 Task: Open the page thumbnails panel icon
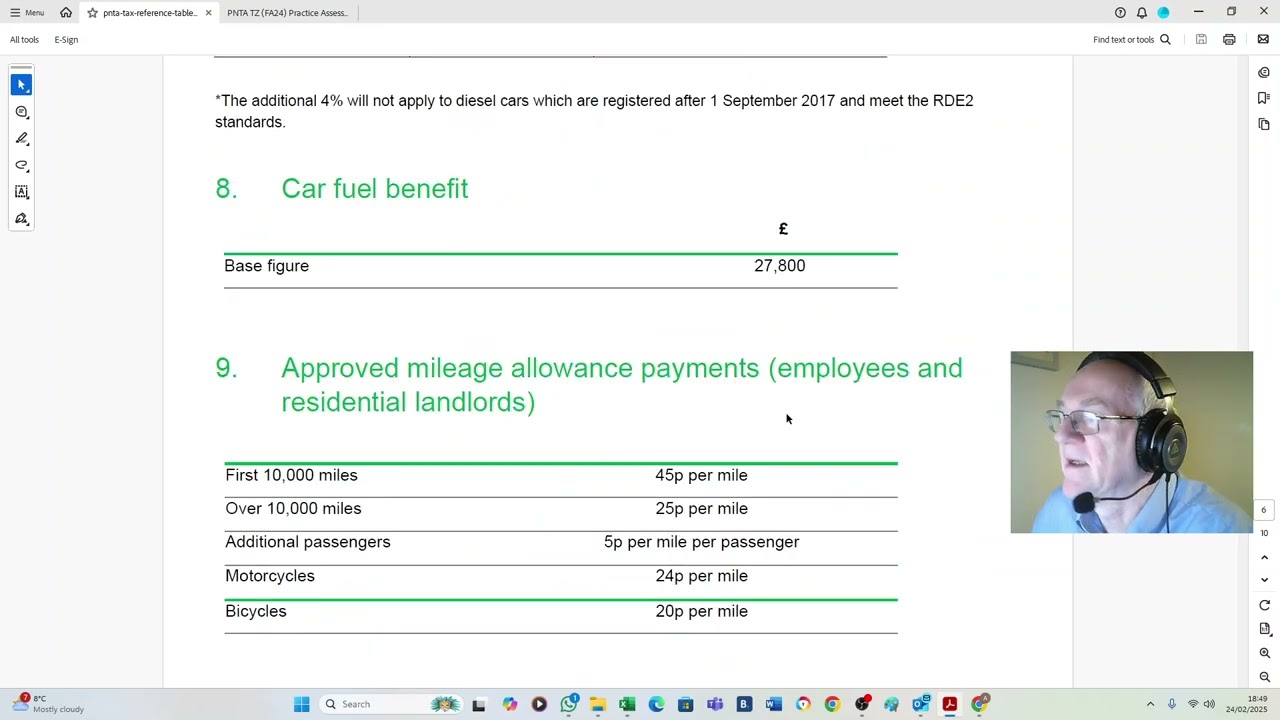pos(1264,124)
